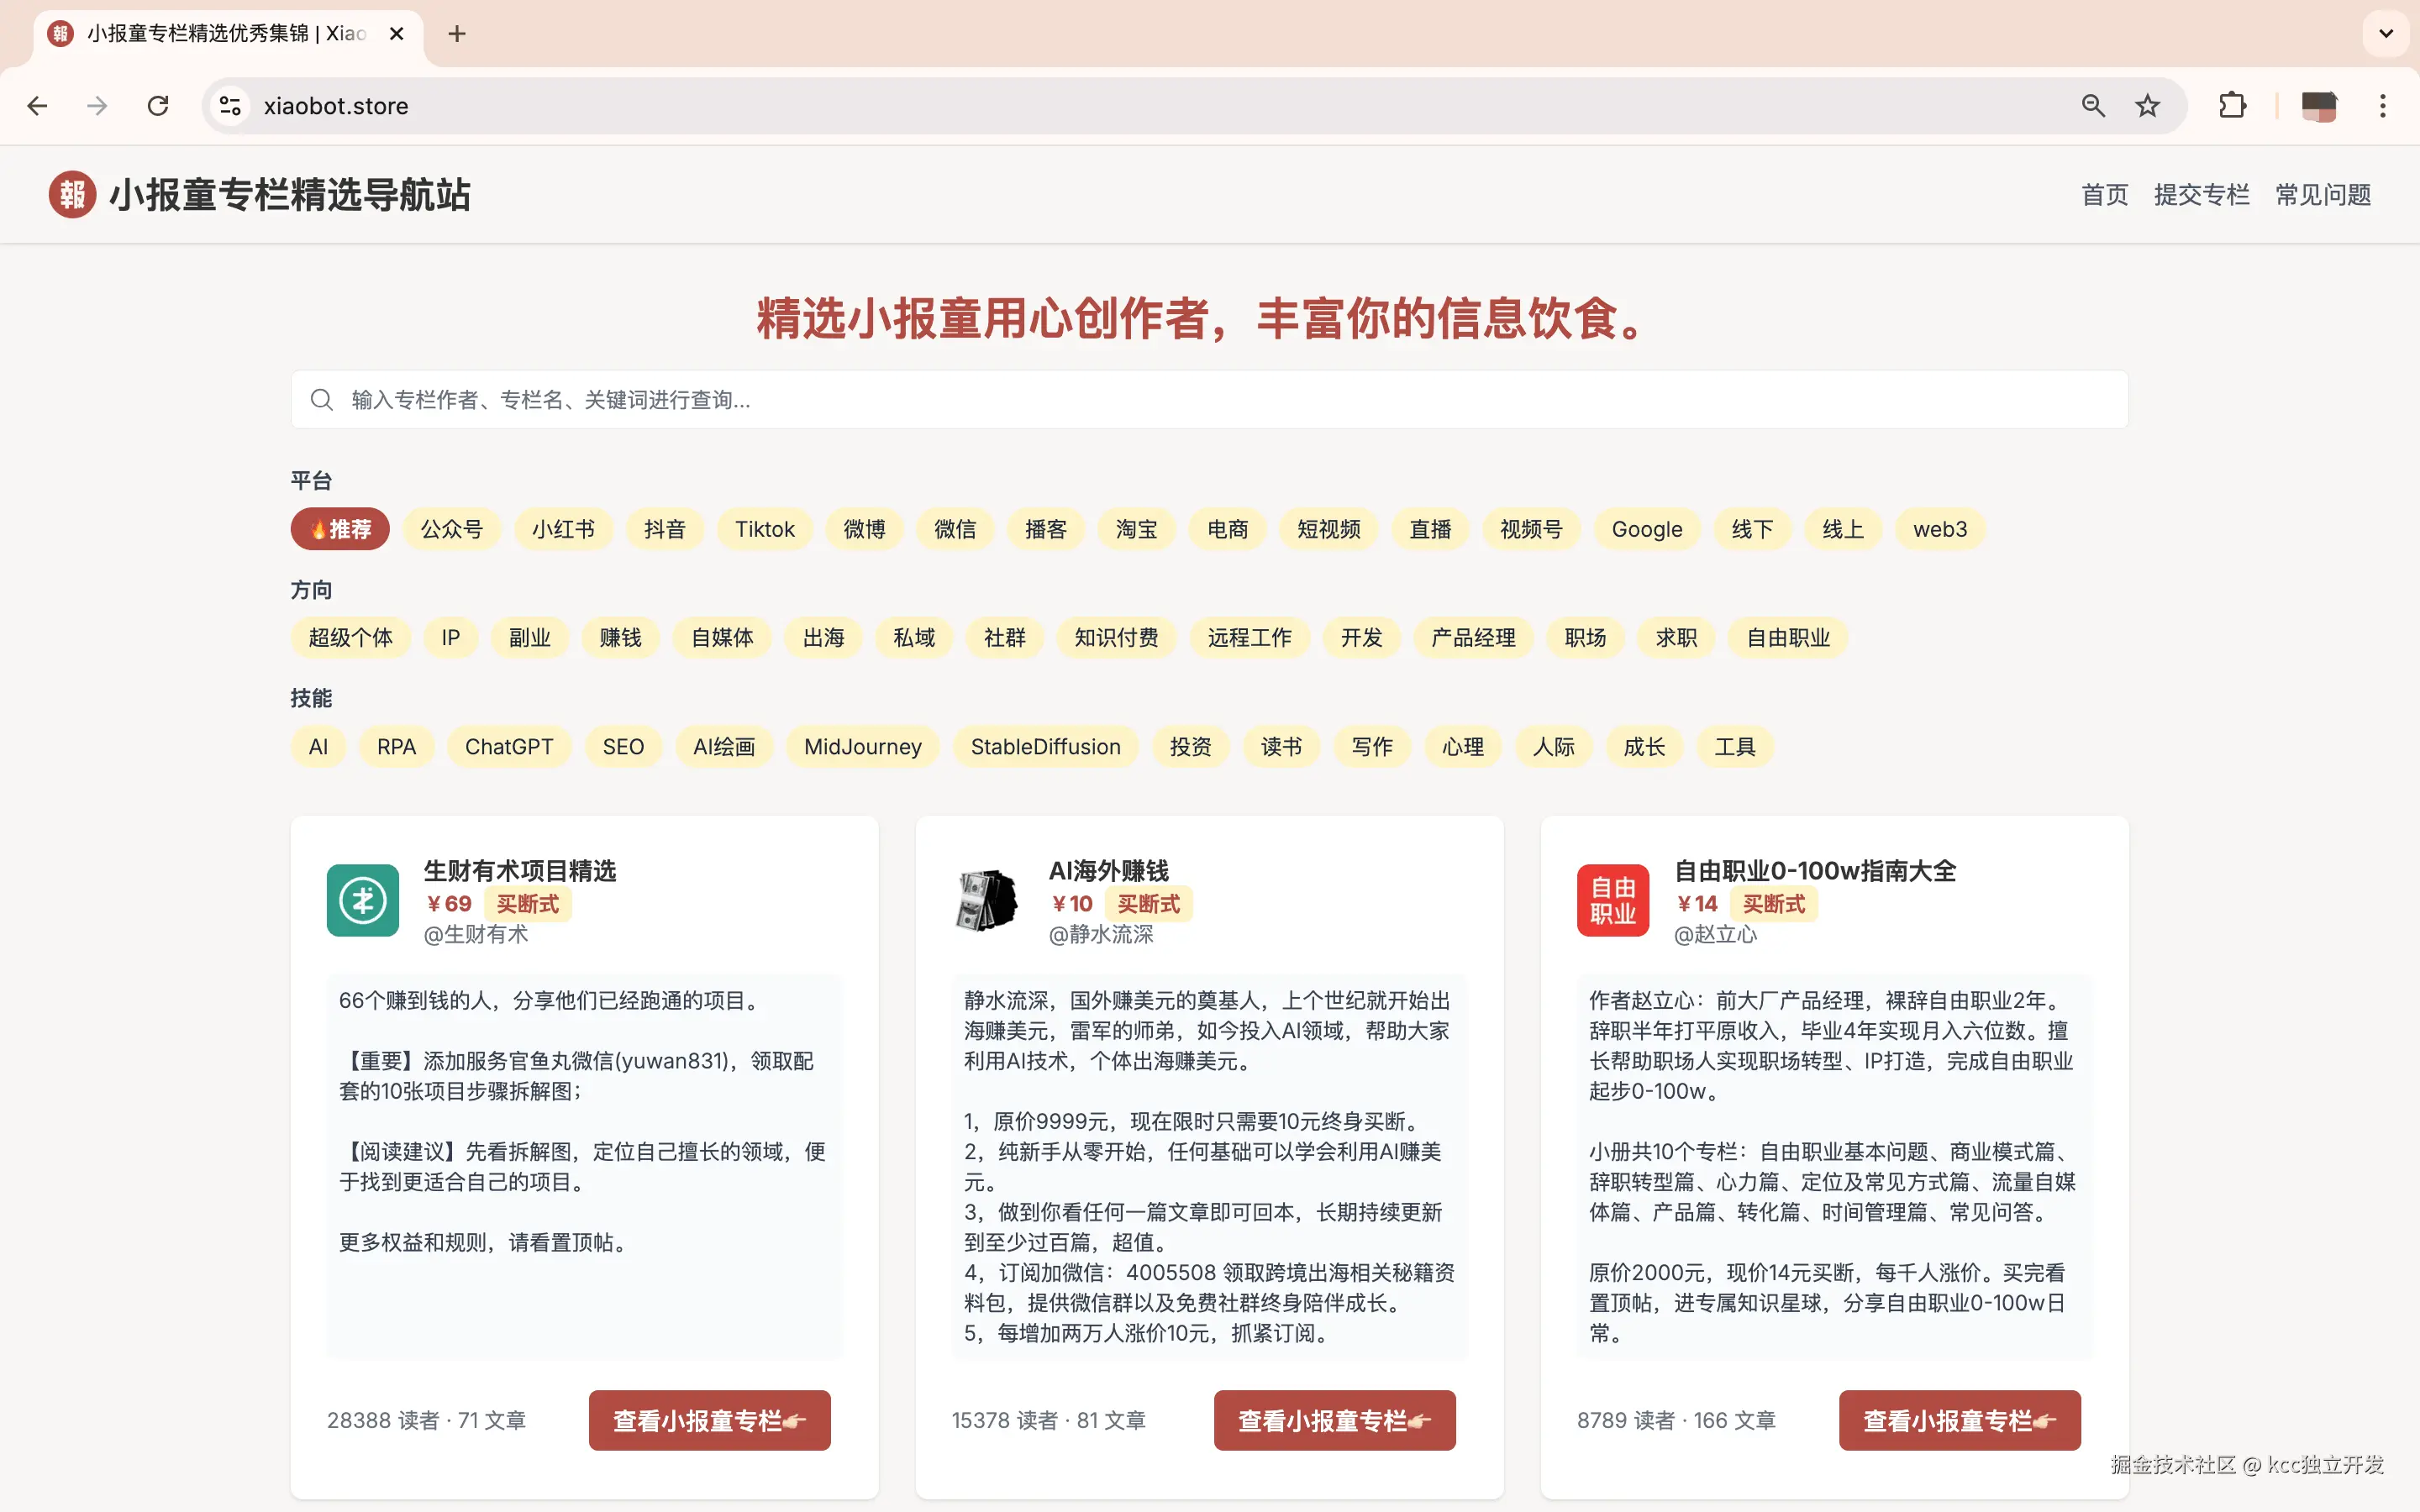Select the 推荐 platform filter tag
2420x1512 pixels.
(340, 529)
